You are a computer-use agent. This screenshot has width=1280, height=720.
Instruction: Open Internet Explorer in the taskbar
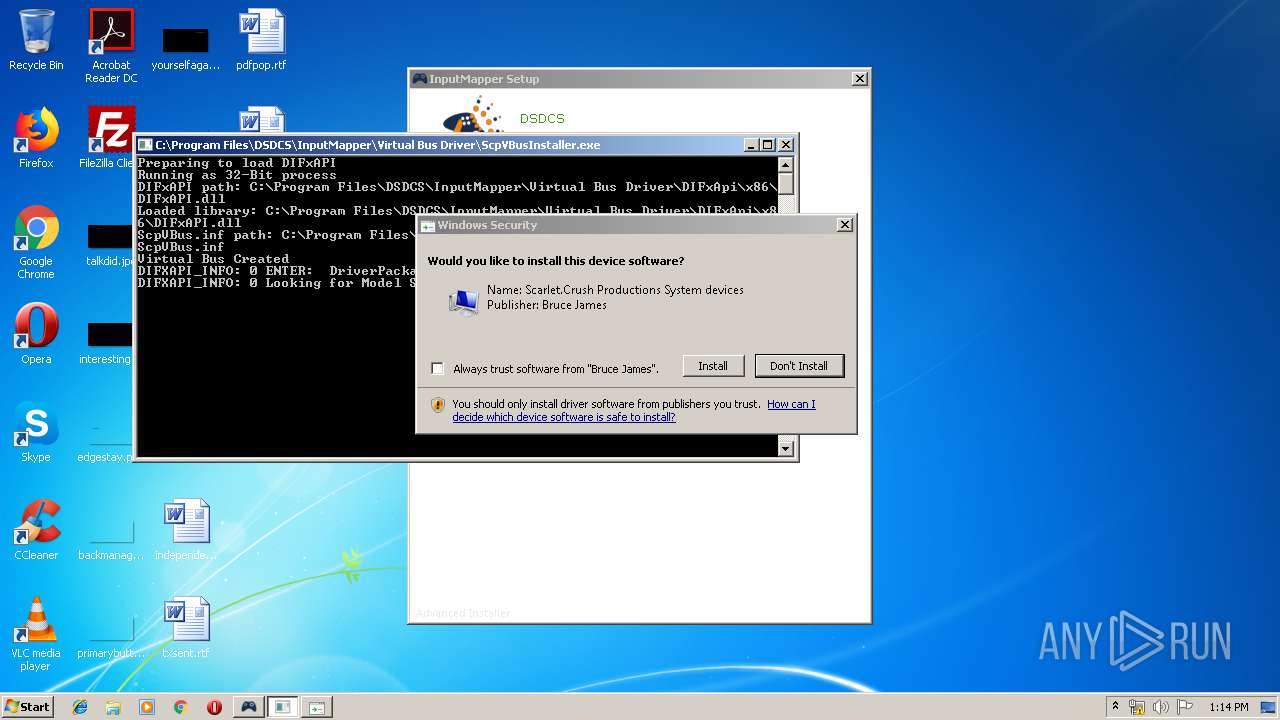click(x=80, y=707)
